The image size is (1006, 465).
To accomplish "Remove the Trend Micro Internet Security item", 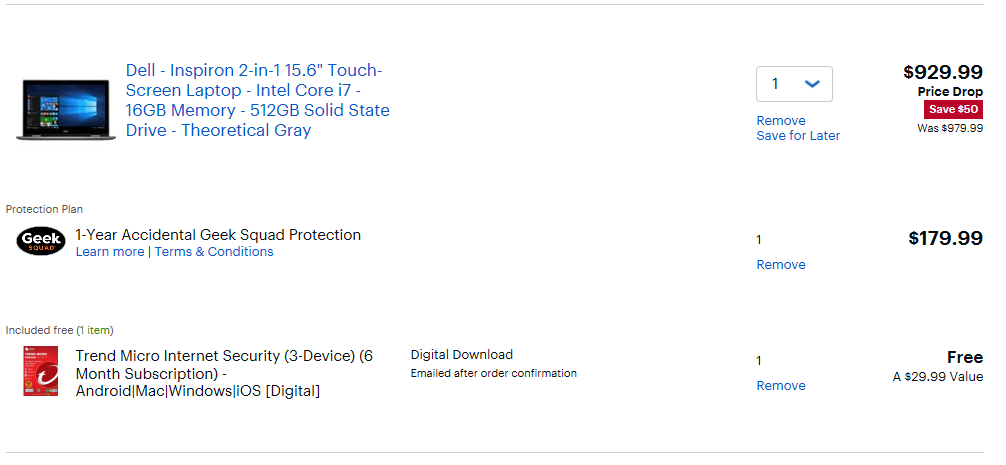I will point(781,385).
